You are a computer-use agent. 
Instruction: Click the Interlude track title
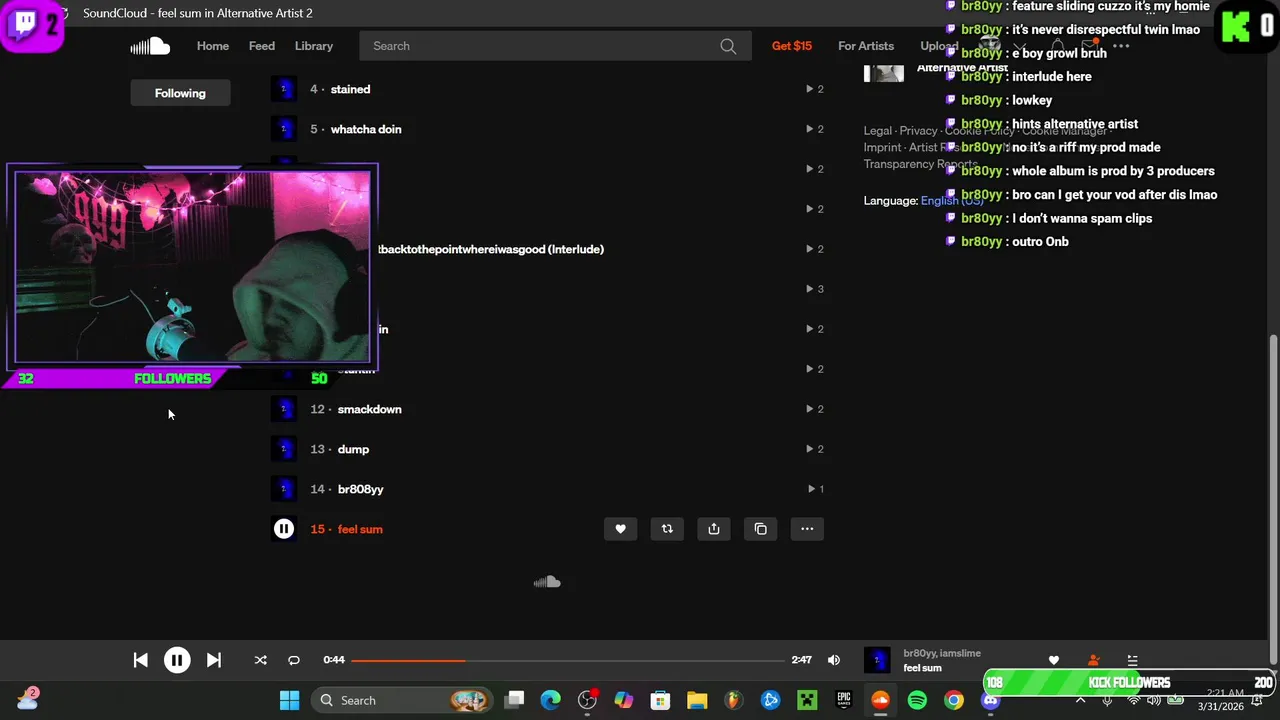coord(491,249)
